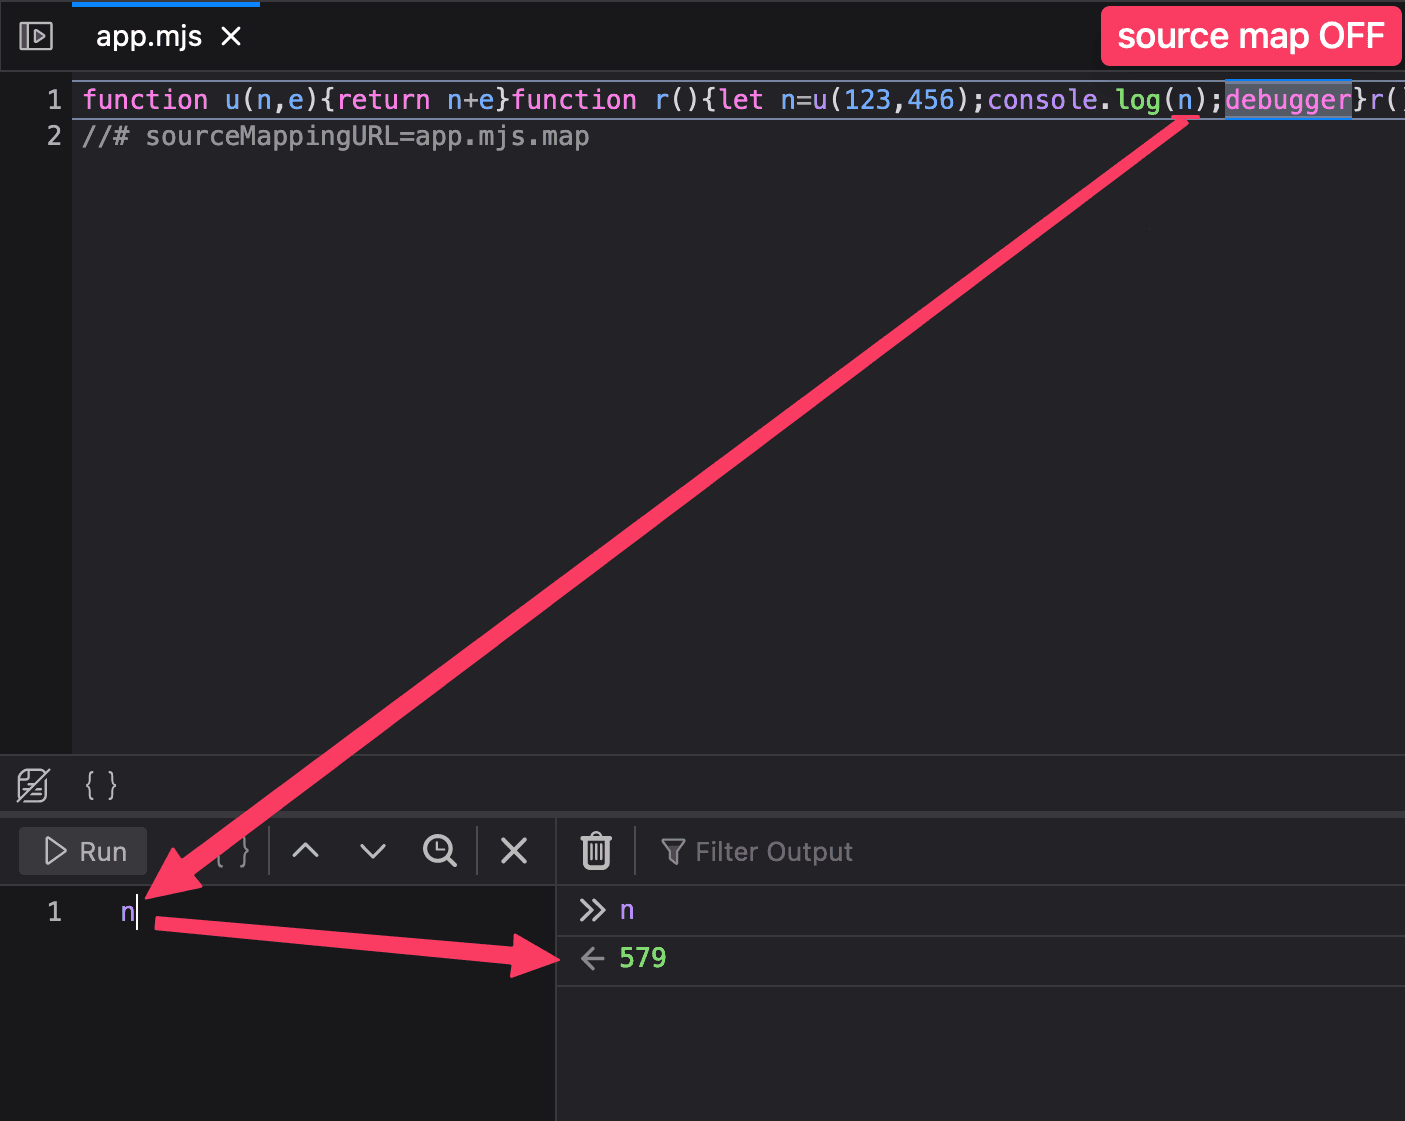Image resolution: width=1405 pixels, height=1121 pixels.
Task: Set a breakpoint on line 2
Action: [53, 136]
